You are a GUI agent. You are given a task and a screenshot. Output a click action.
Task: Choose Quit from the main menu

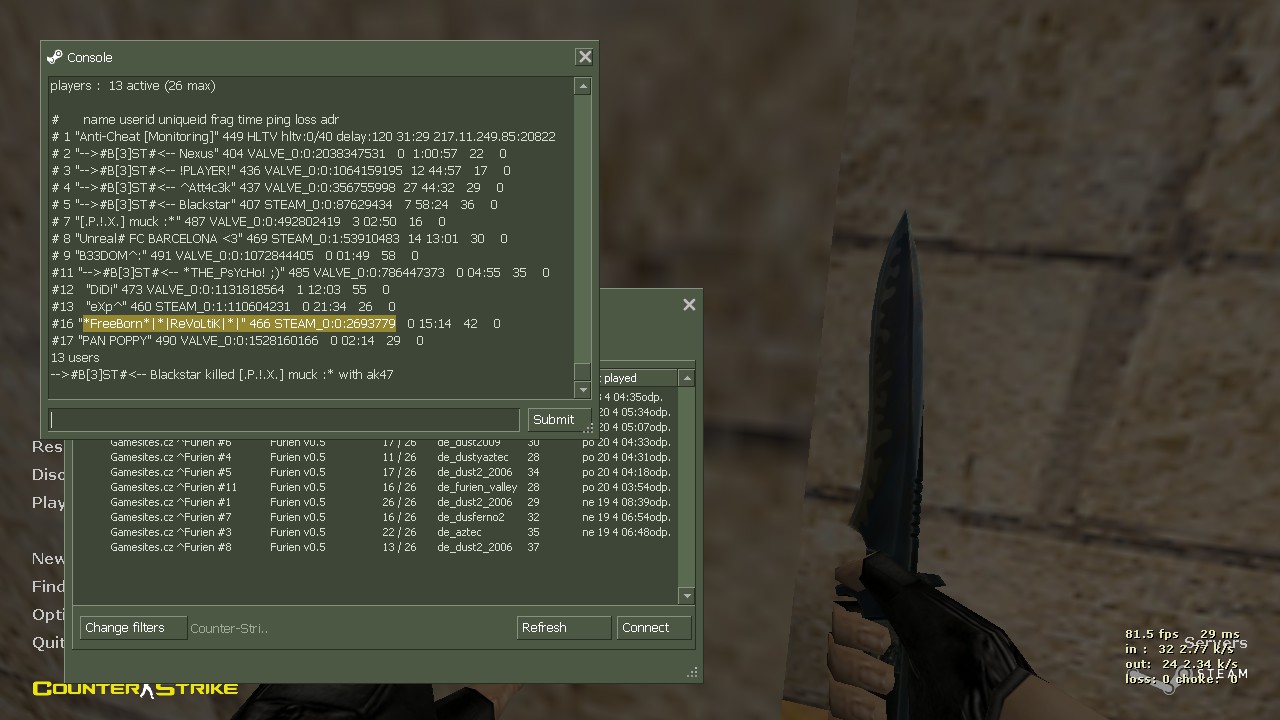[x=48, y=642]
